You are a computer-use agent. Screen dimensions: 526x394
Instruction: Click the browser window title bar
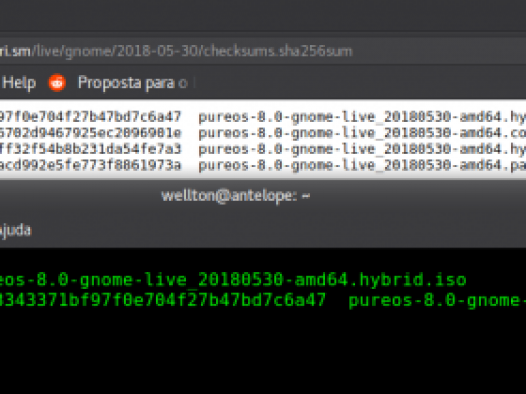point(263,16)
